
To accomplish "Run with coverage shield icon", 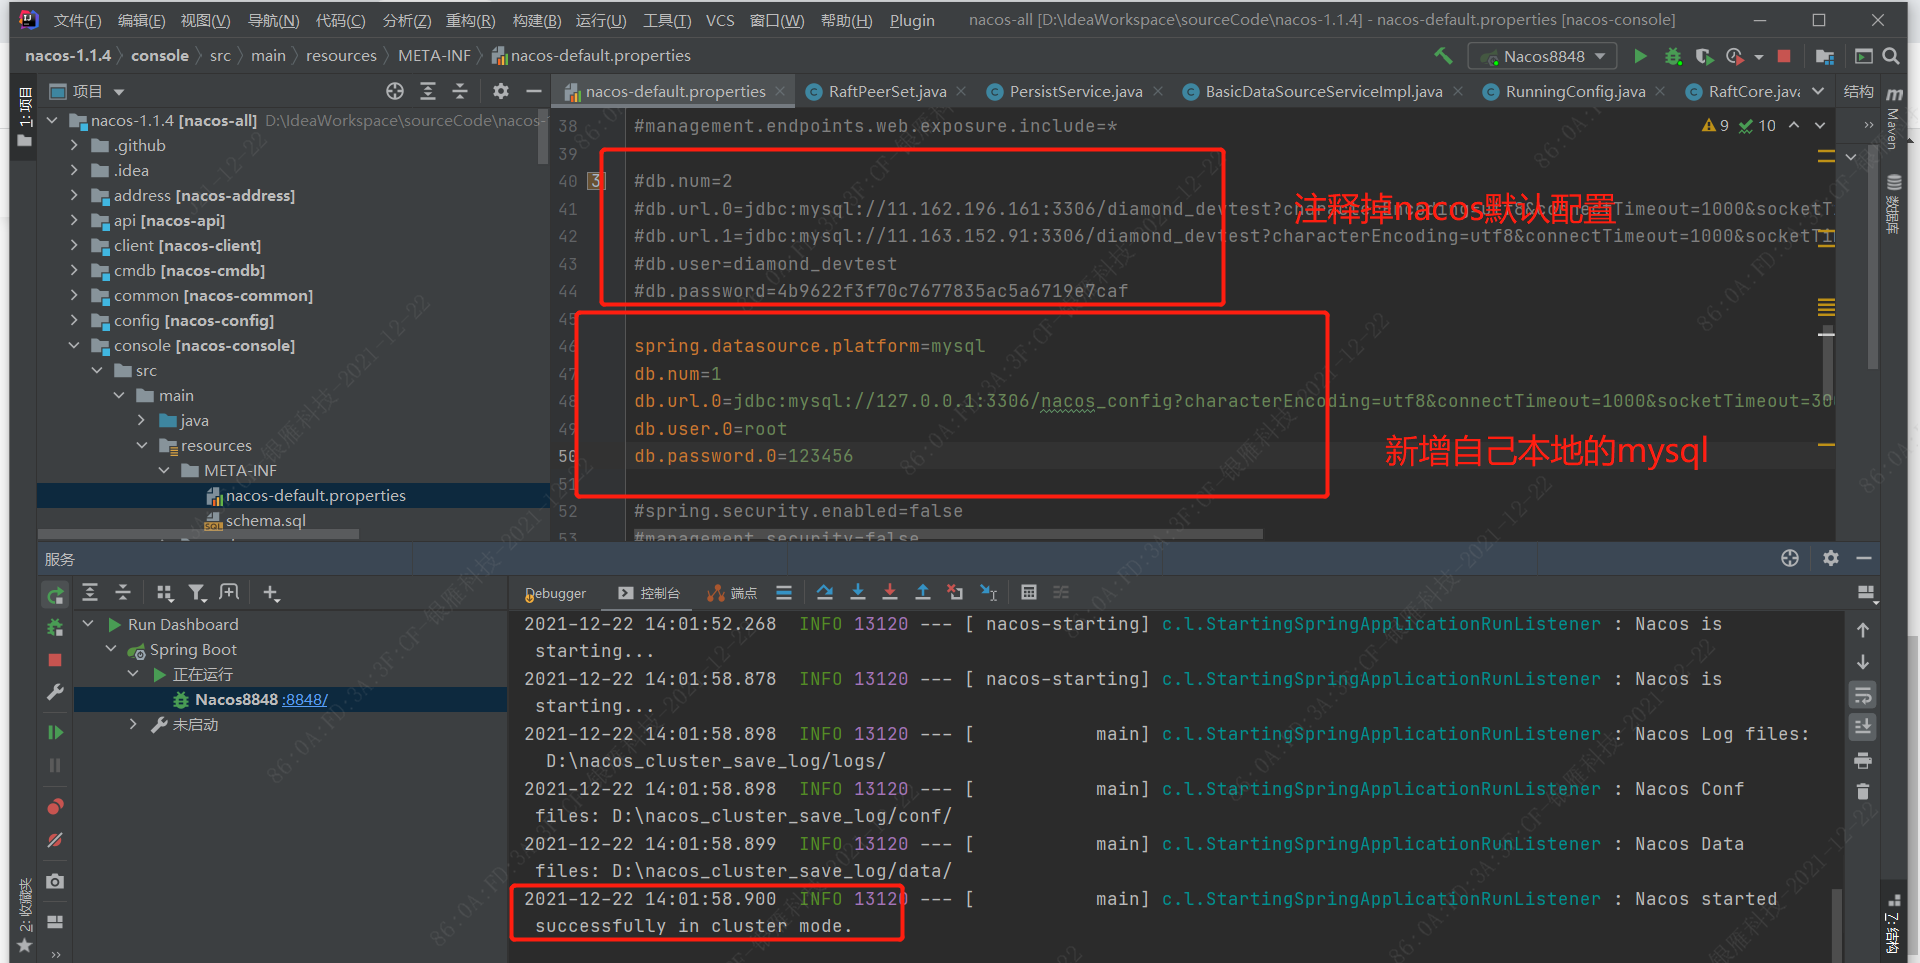I will [1705, 56].
